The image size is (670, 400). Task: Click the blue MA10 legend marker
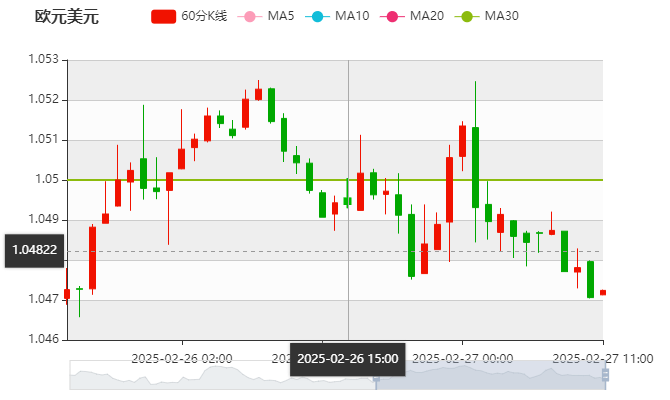[x=316, y=16]
